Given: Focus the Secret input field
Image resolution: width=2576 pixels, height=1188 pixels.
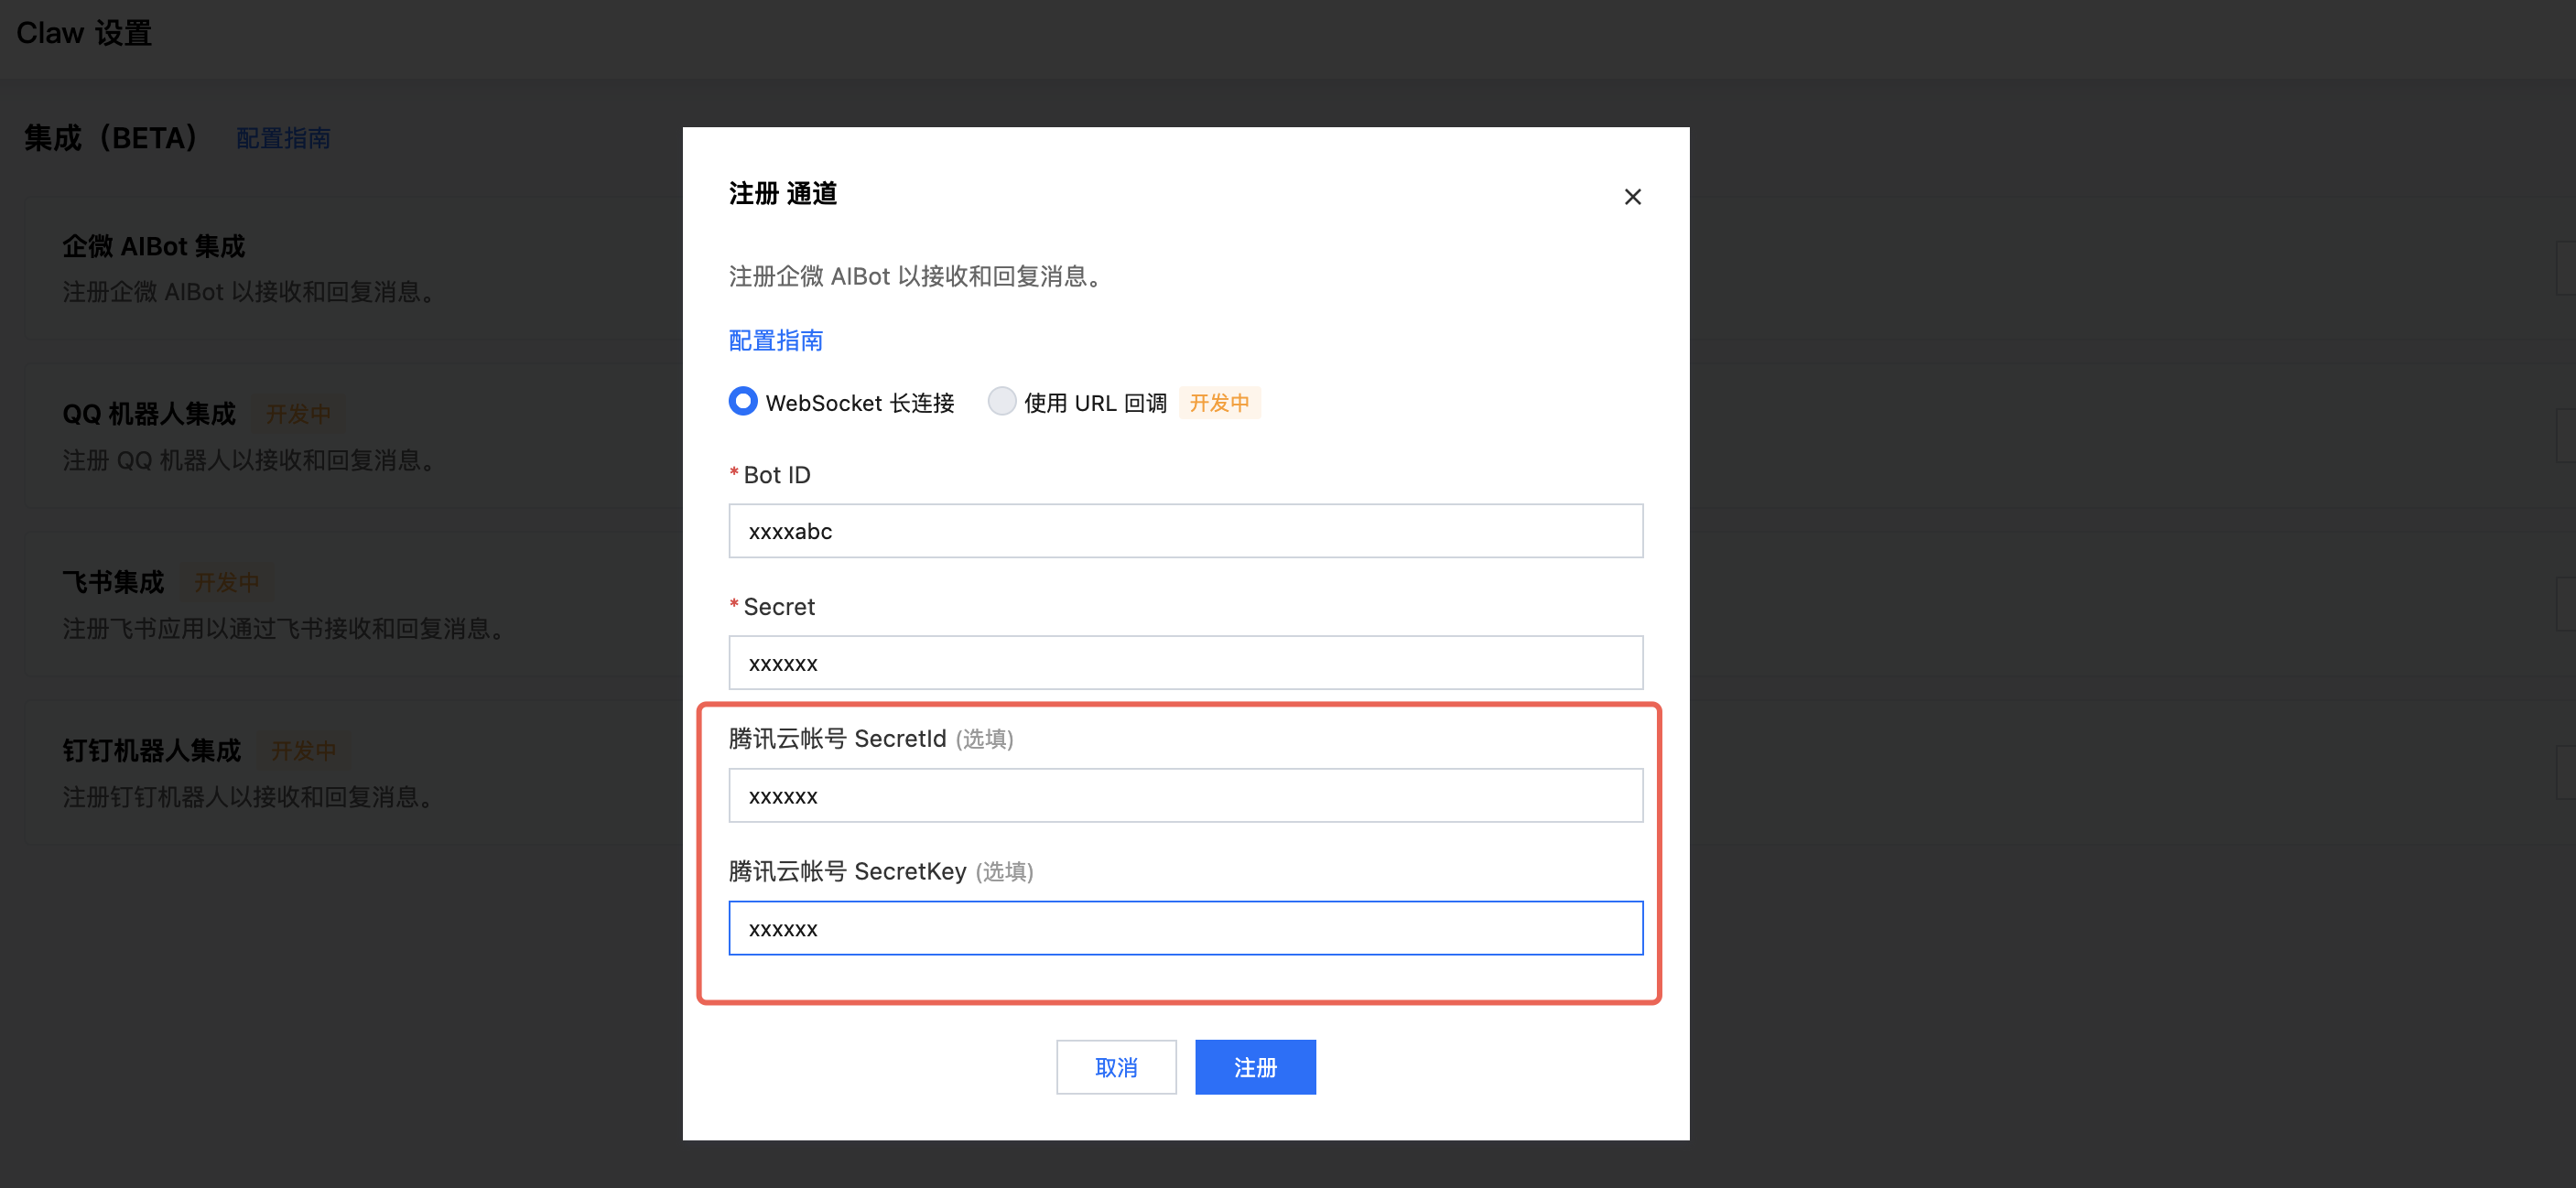Looking at the screenshot, I should (x=1185, y=663).
